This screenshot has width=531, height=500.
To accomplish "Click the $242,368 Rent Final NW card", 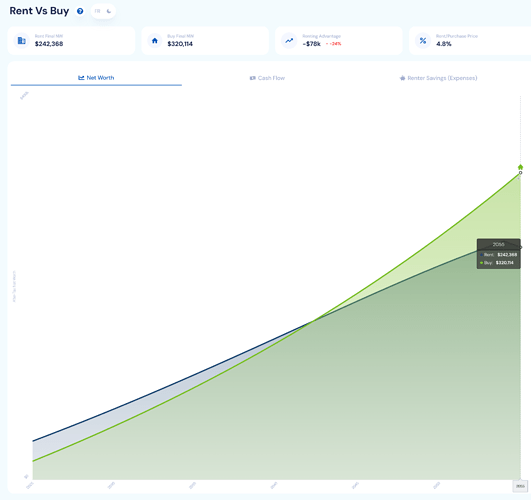I will pos(71,41).
